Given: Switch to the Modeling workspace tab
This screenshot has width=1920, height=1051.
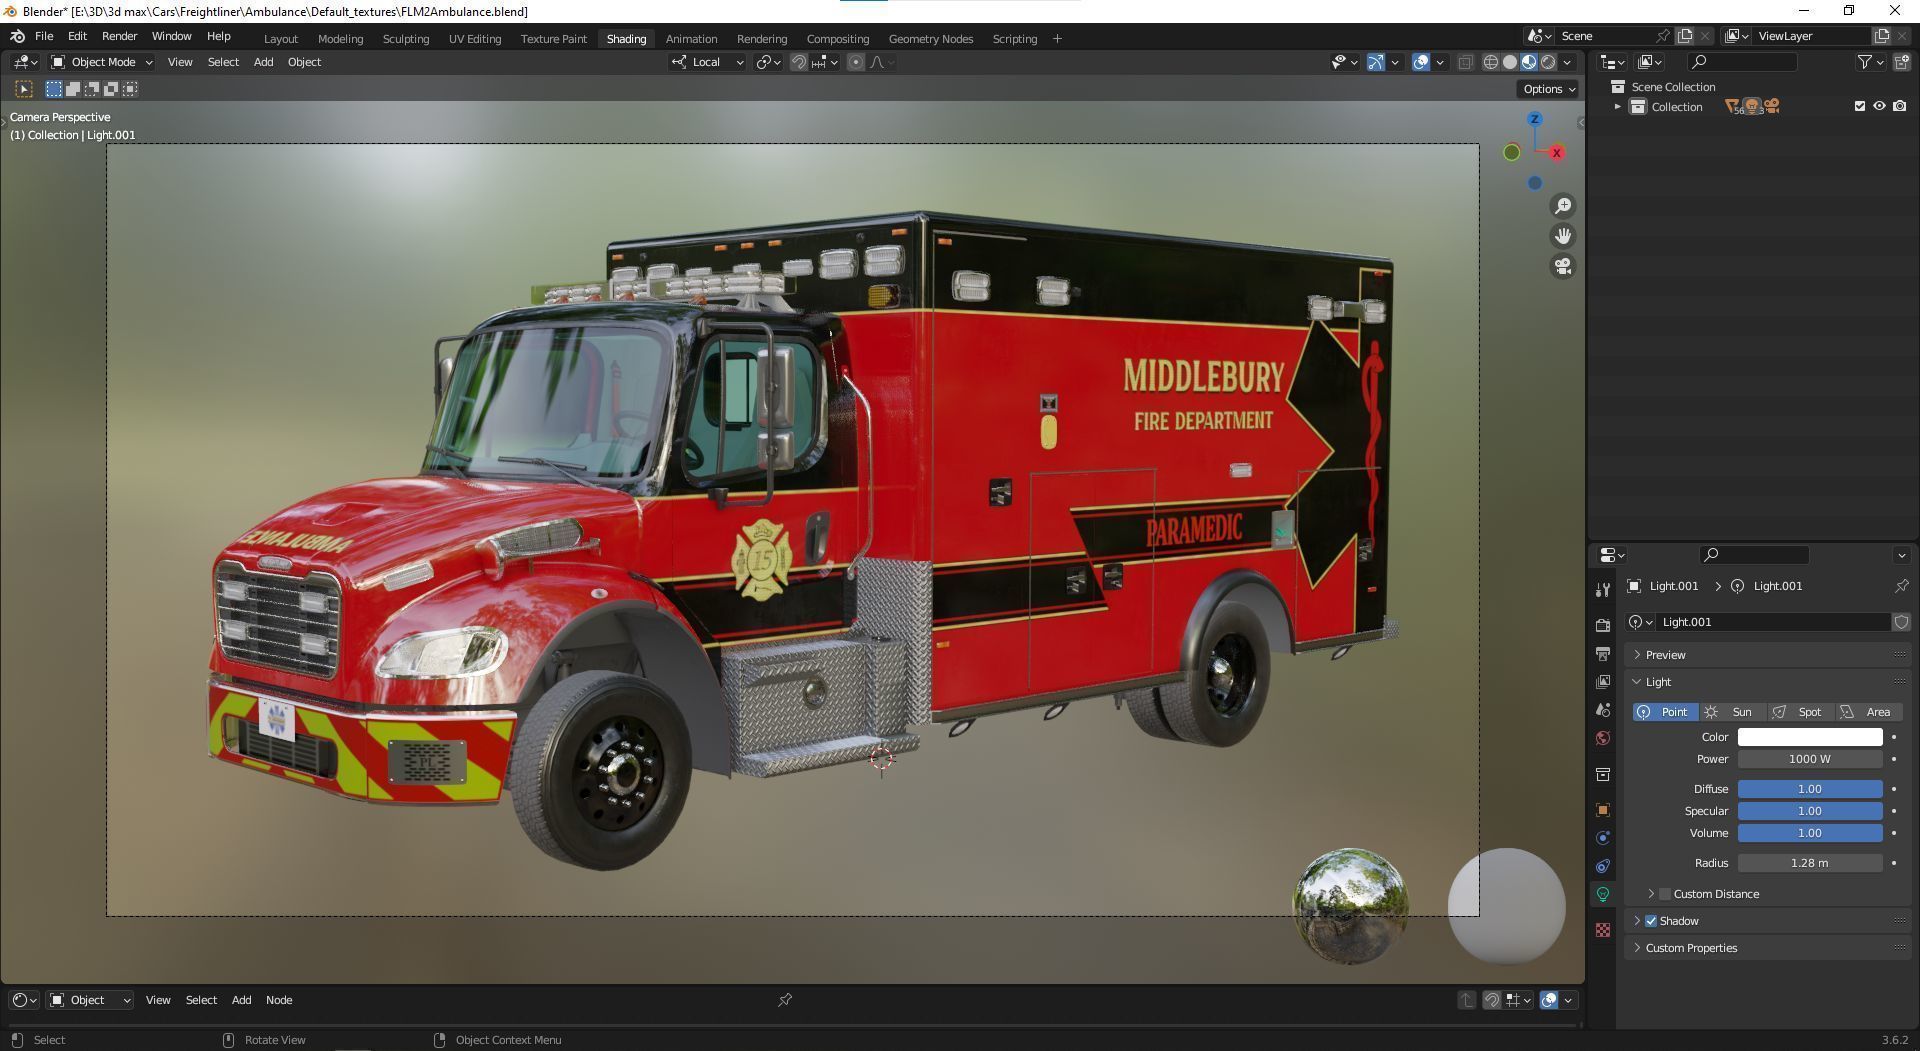Looking at the screenshot, I should (340, 39).
